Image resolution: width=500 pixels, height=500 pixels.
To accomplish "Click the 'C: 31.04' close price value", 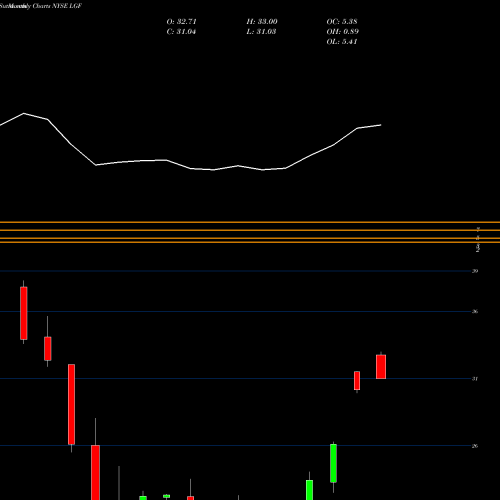I will [181, 32].
